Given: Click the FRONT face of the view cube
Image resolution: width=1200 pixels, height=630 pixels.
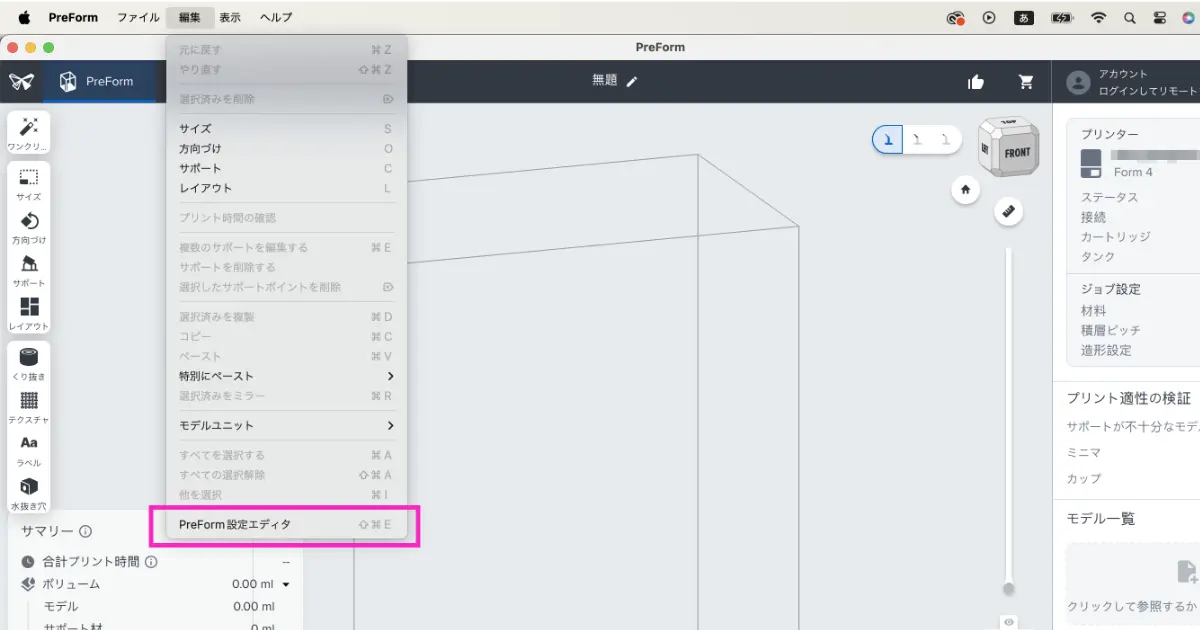Looking at the screenshot, I should click(x=1017, y=153).
